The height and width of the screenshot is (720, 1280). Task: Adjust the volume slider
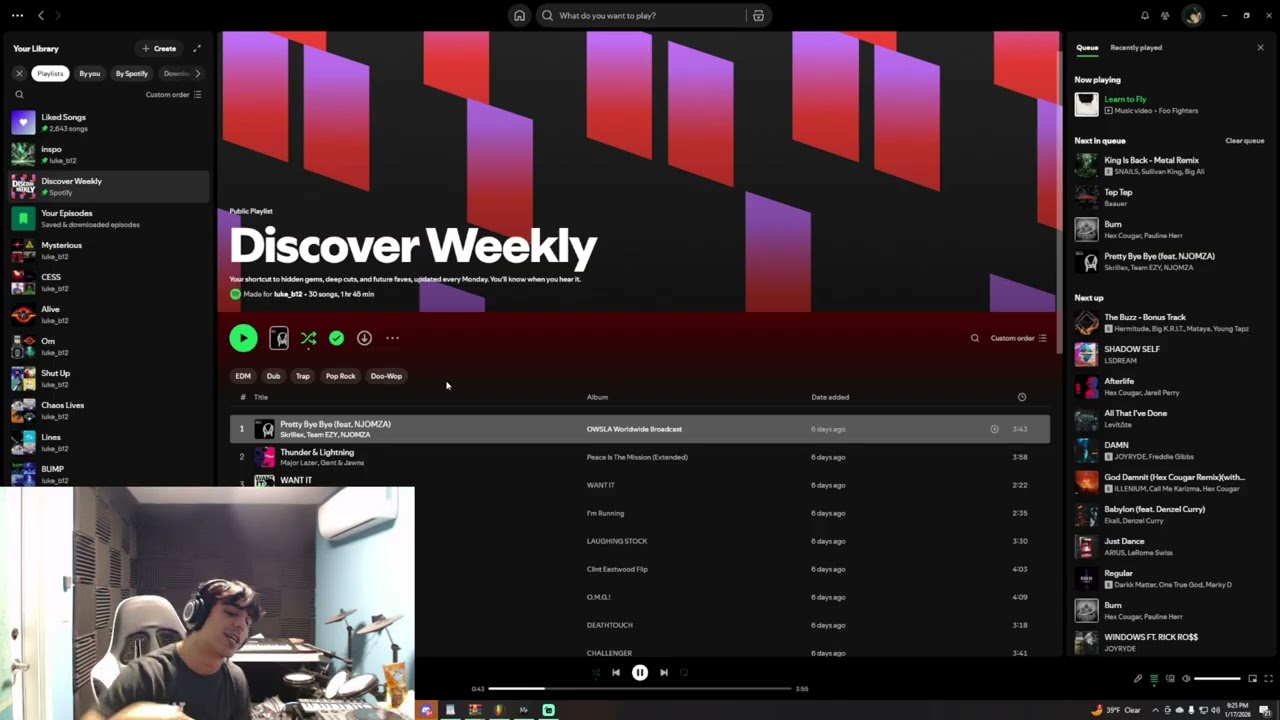coord(1218,679)
